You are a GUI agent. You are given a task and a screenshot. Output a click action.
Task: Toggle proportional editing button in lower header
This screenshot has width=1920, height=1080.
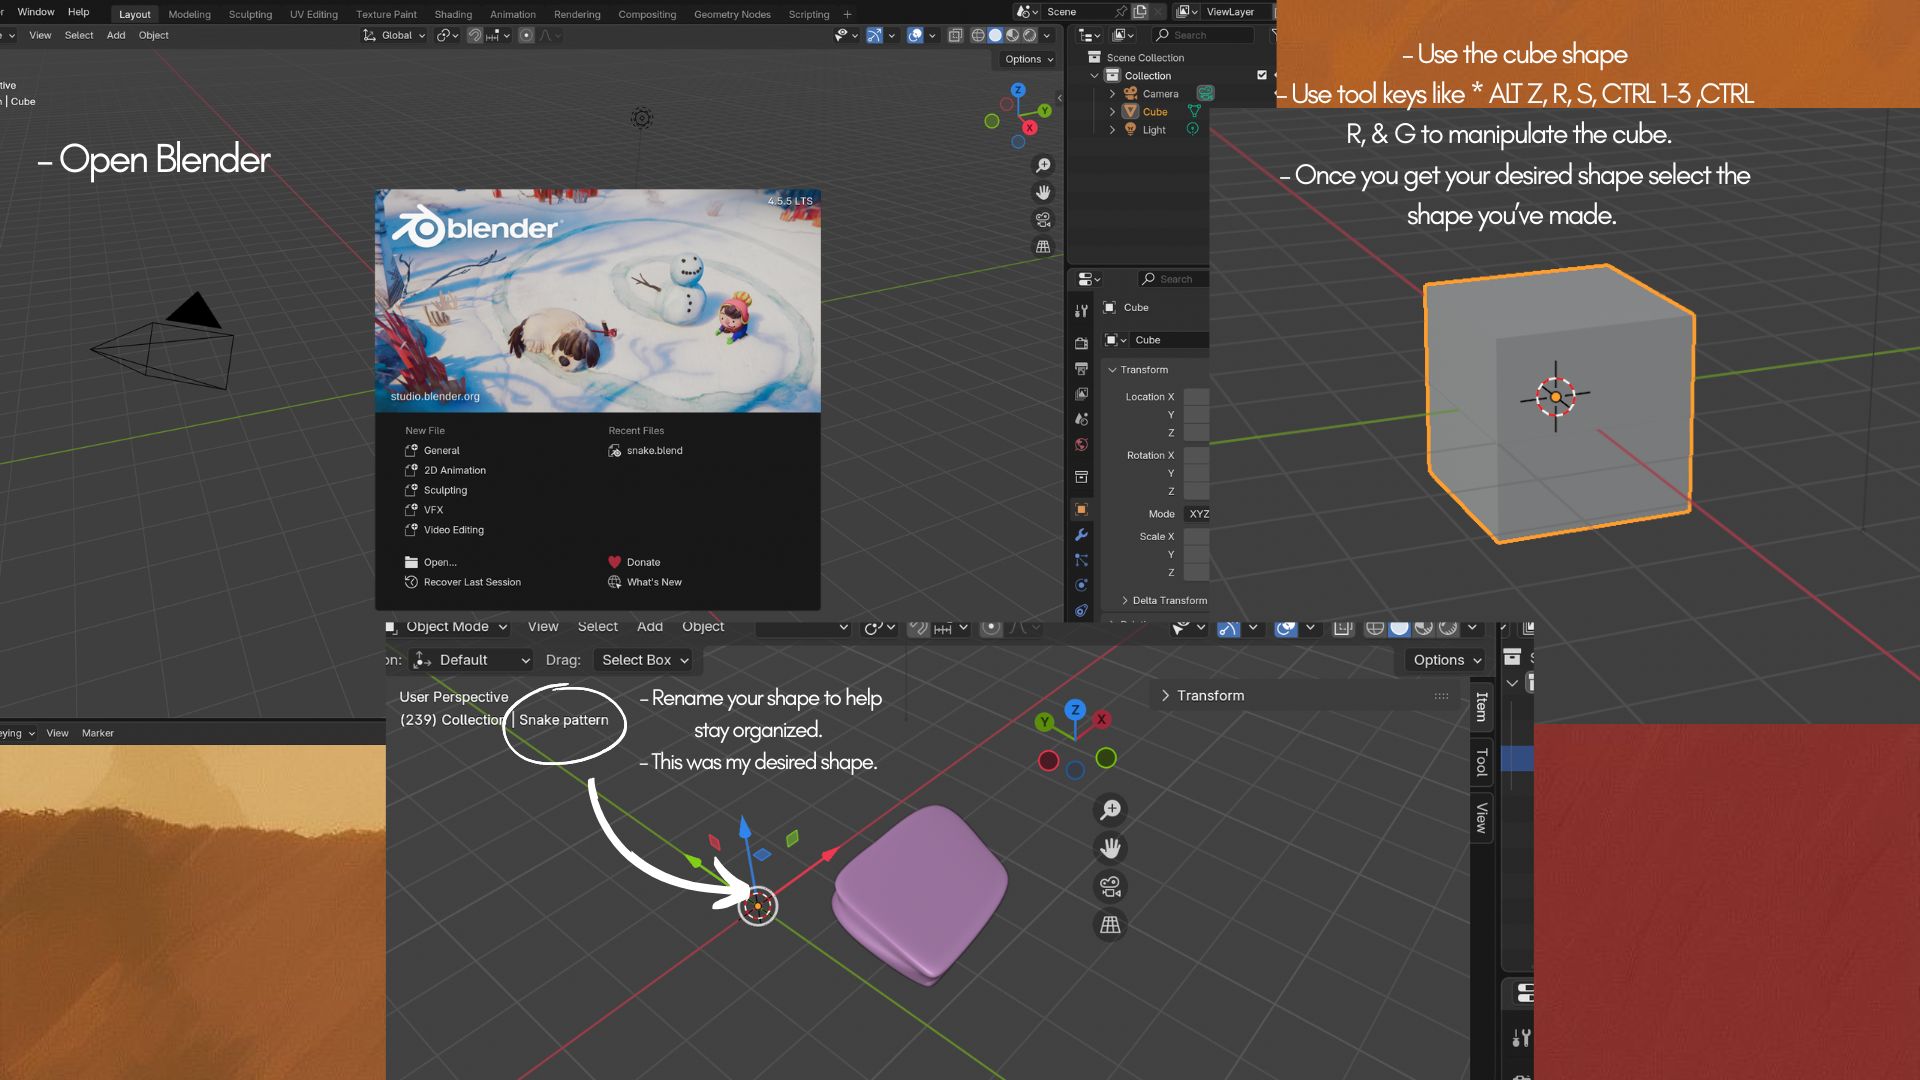coord(990,627)
